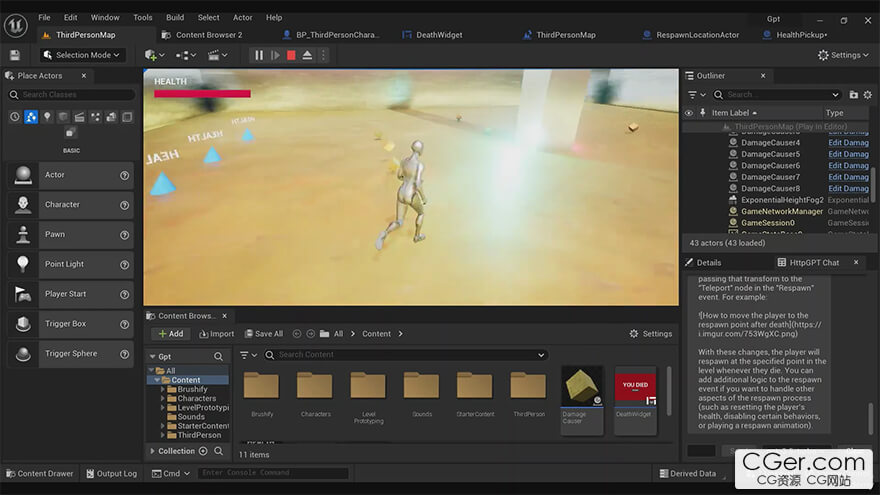Close the Place Actors panel
This screenshot has width=880, height=495.
(84, 76)
